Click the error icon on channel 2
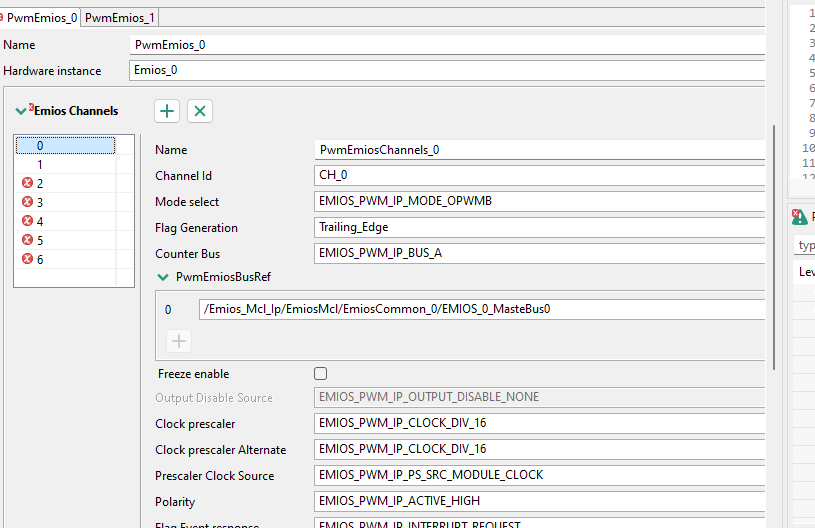815x528 pixels. (27, 183)
